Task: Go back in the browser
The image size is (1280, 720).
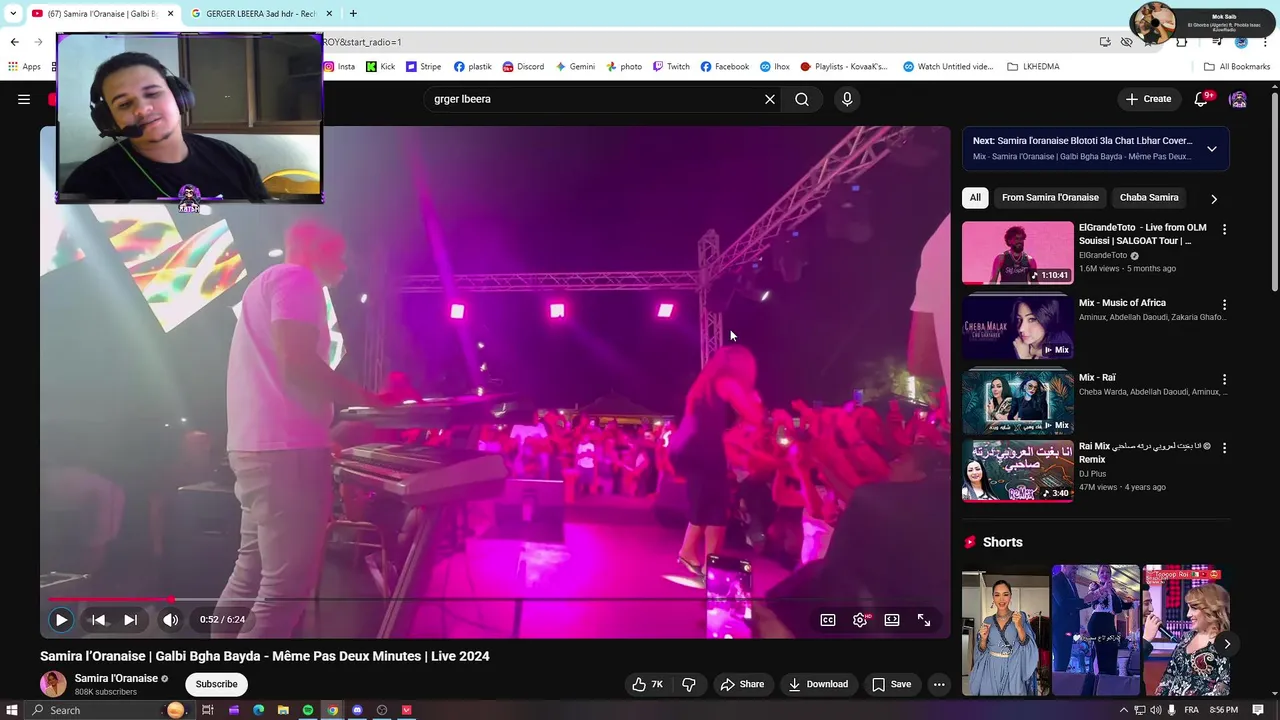Action: pyautogui.click(x=14, y=42)
